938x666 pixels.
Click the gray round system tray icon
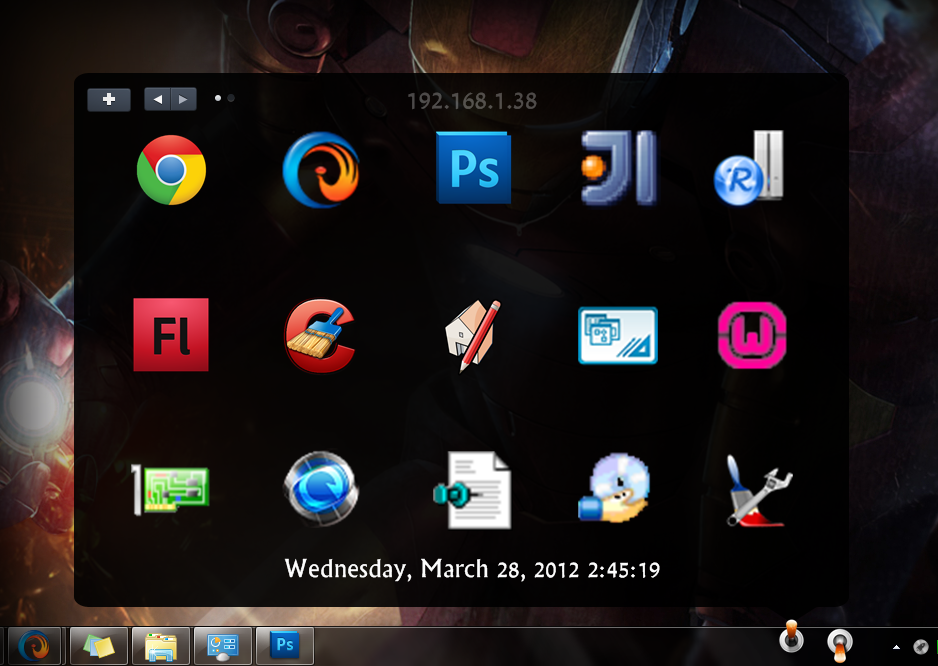click(921, 647)
